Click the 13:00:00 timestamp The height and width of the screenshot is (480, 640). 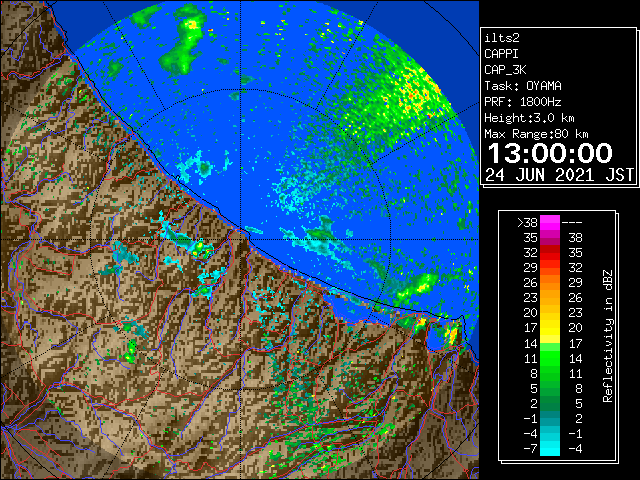click(x=550, y=153)
